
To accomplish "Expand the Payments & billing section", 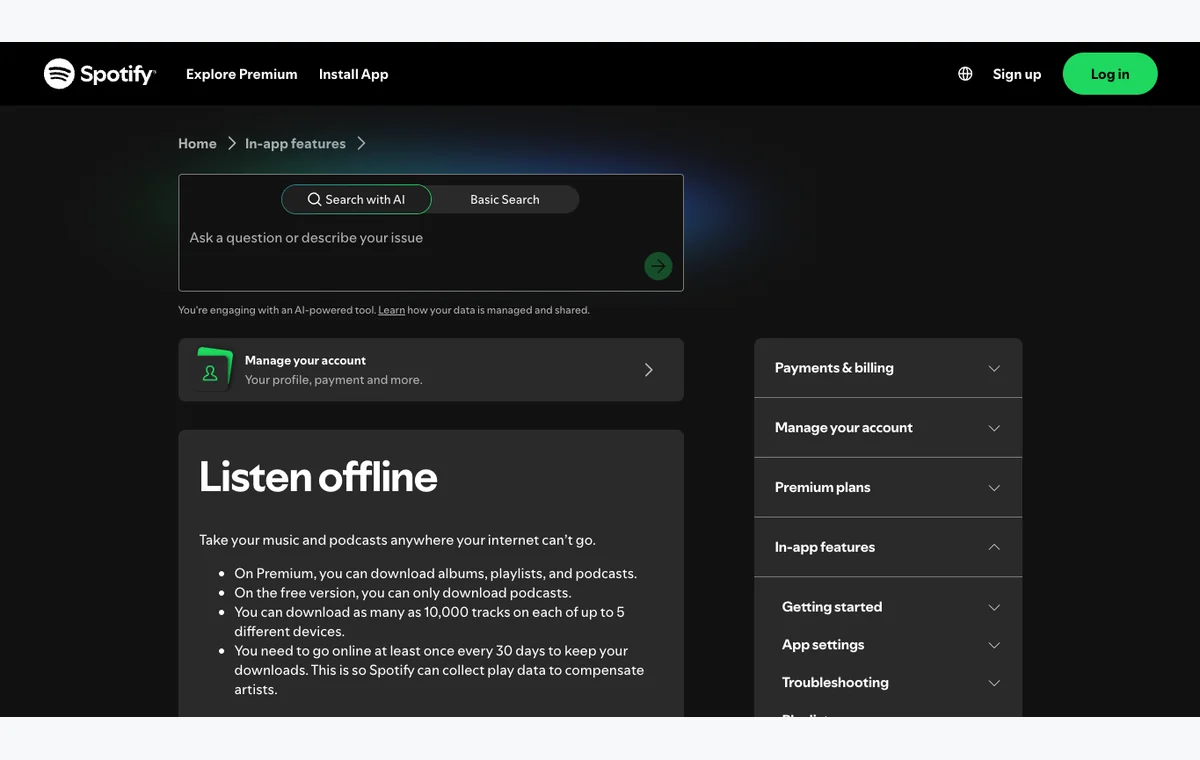I will tap(888, 368).
